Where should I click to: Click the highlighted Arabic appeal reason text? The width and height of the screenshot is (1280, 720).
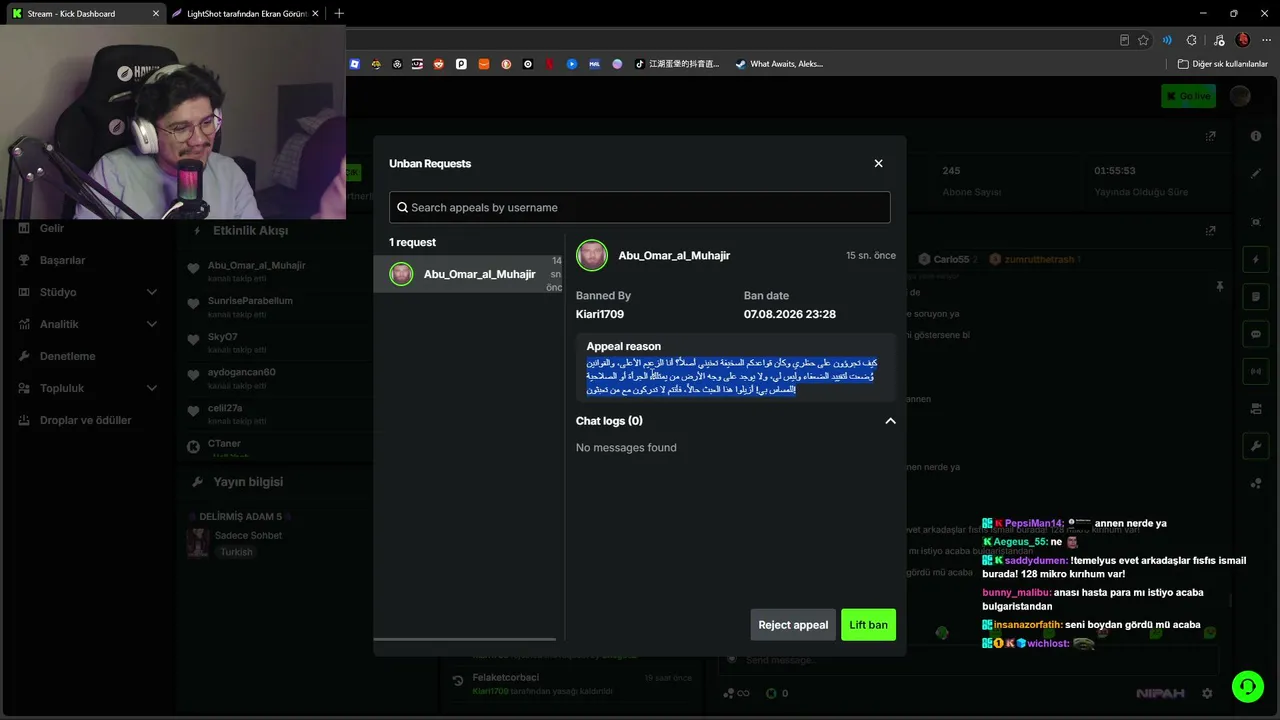(732, 375)
